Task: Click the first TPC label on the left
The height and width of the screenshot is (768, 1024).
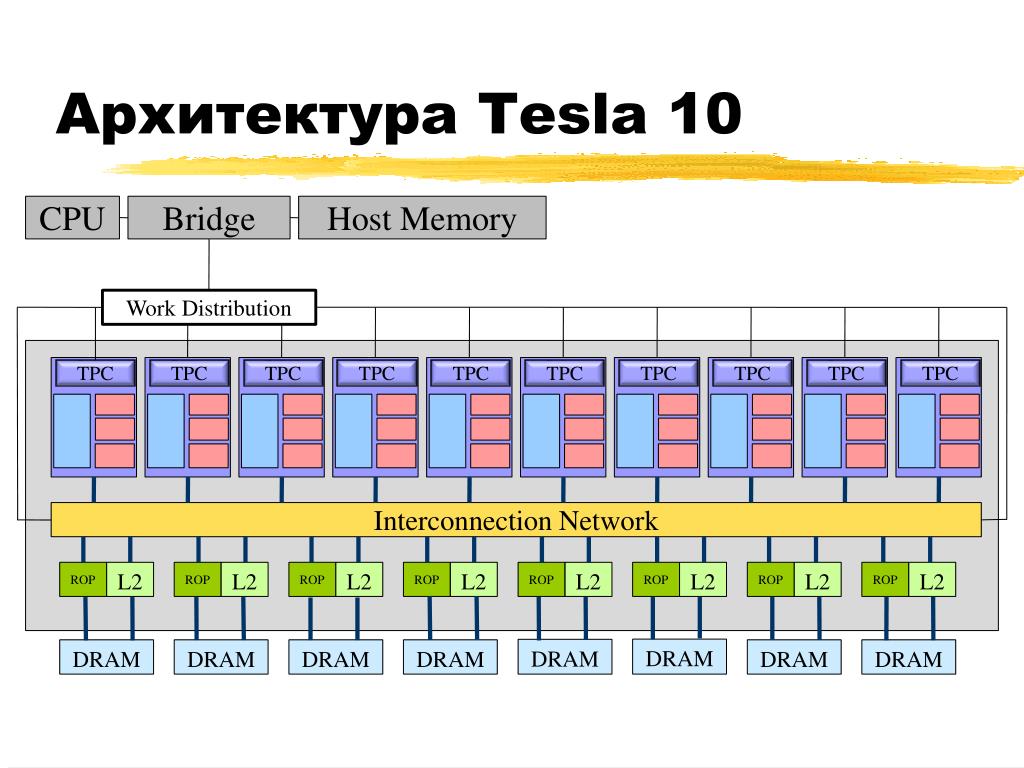Action: click(95, 373)
